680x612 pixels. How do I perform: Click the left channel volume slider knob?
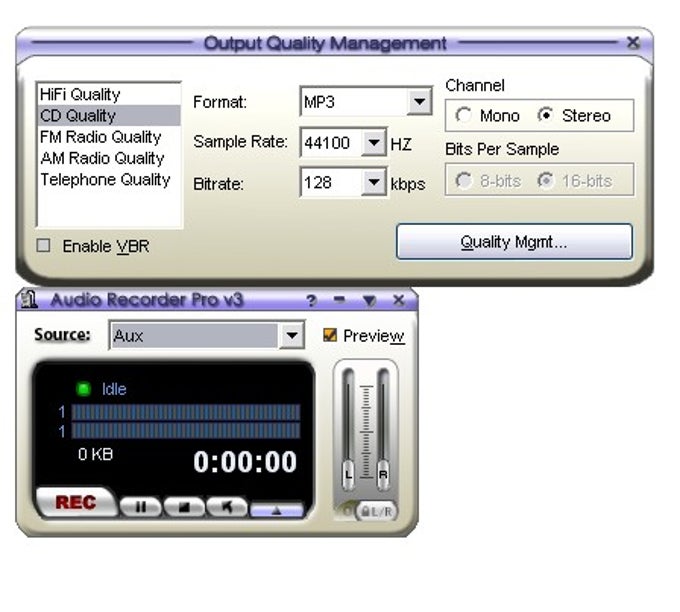348,475
